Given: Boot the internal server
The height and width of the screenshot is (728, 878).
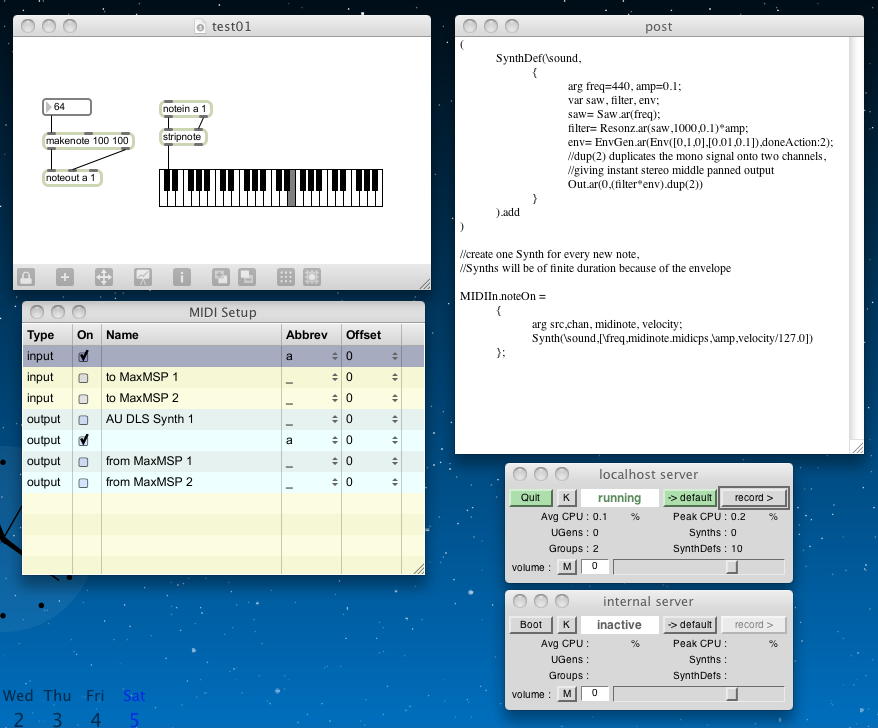Looking at the screenshot, I should coord(530,625).
